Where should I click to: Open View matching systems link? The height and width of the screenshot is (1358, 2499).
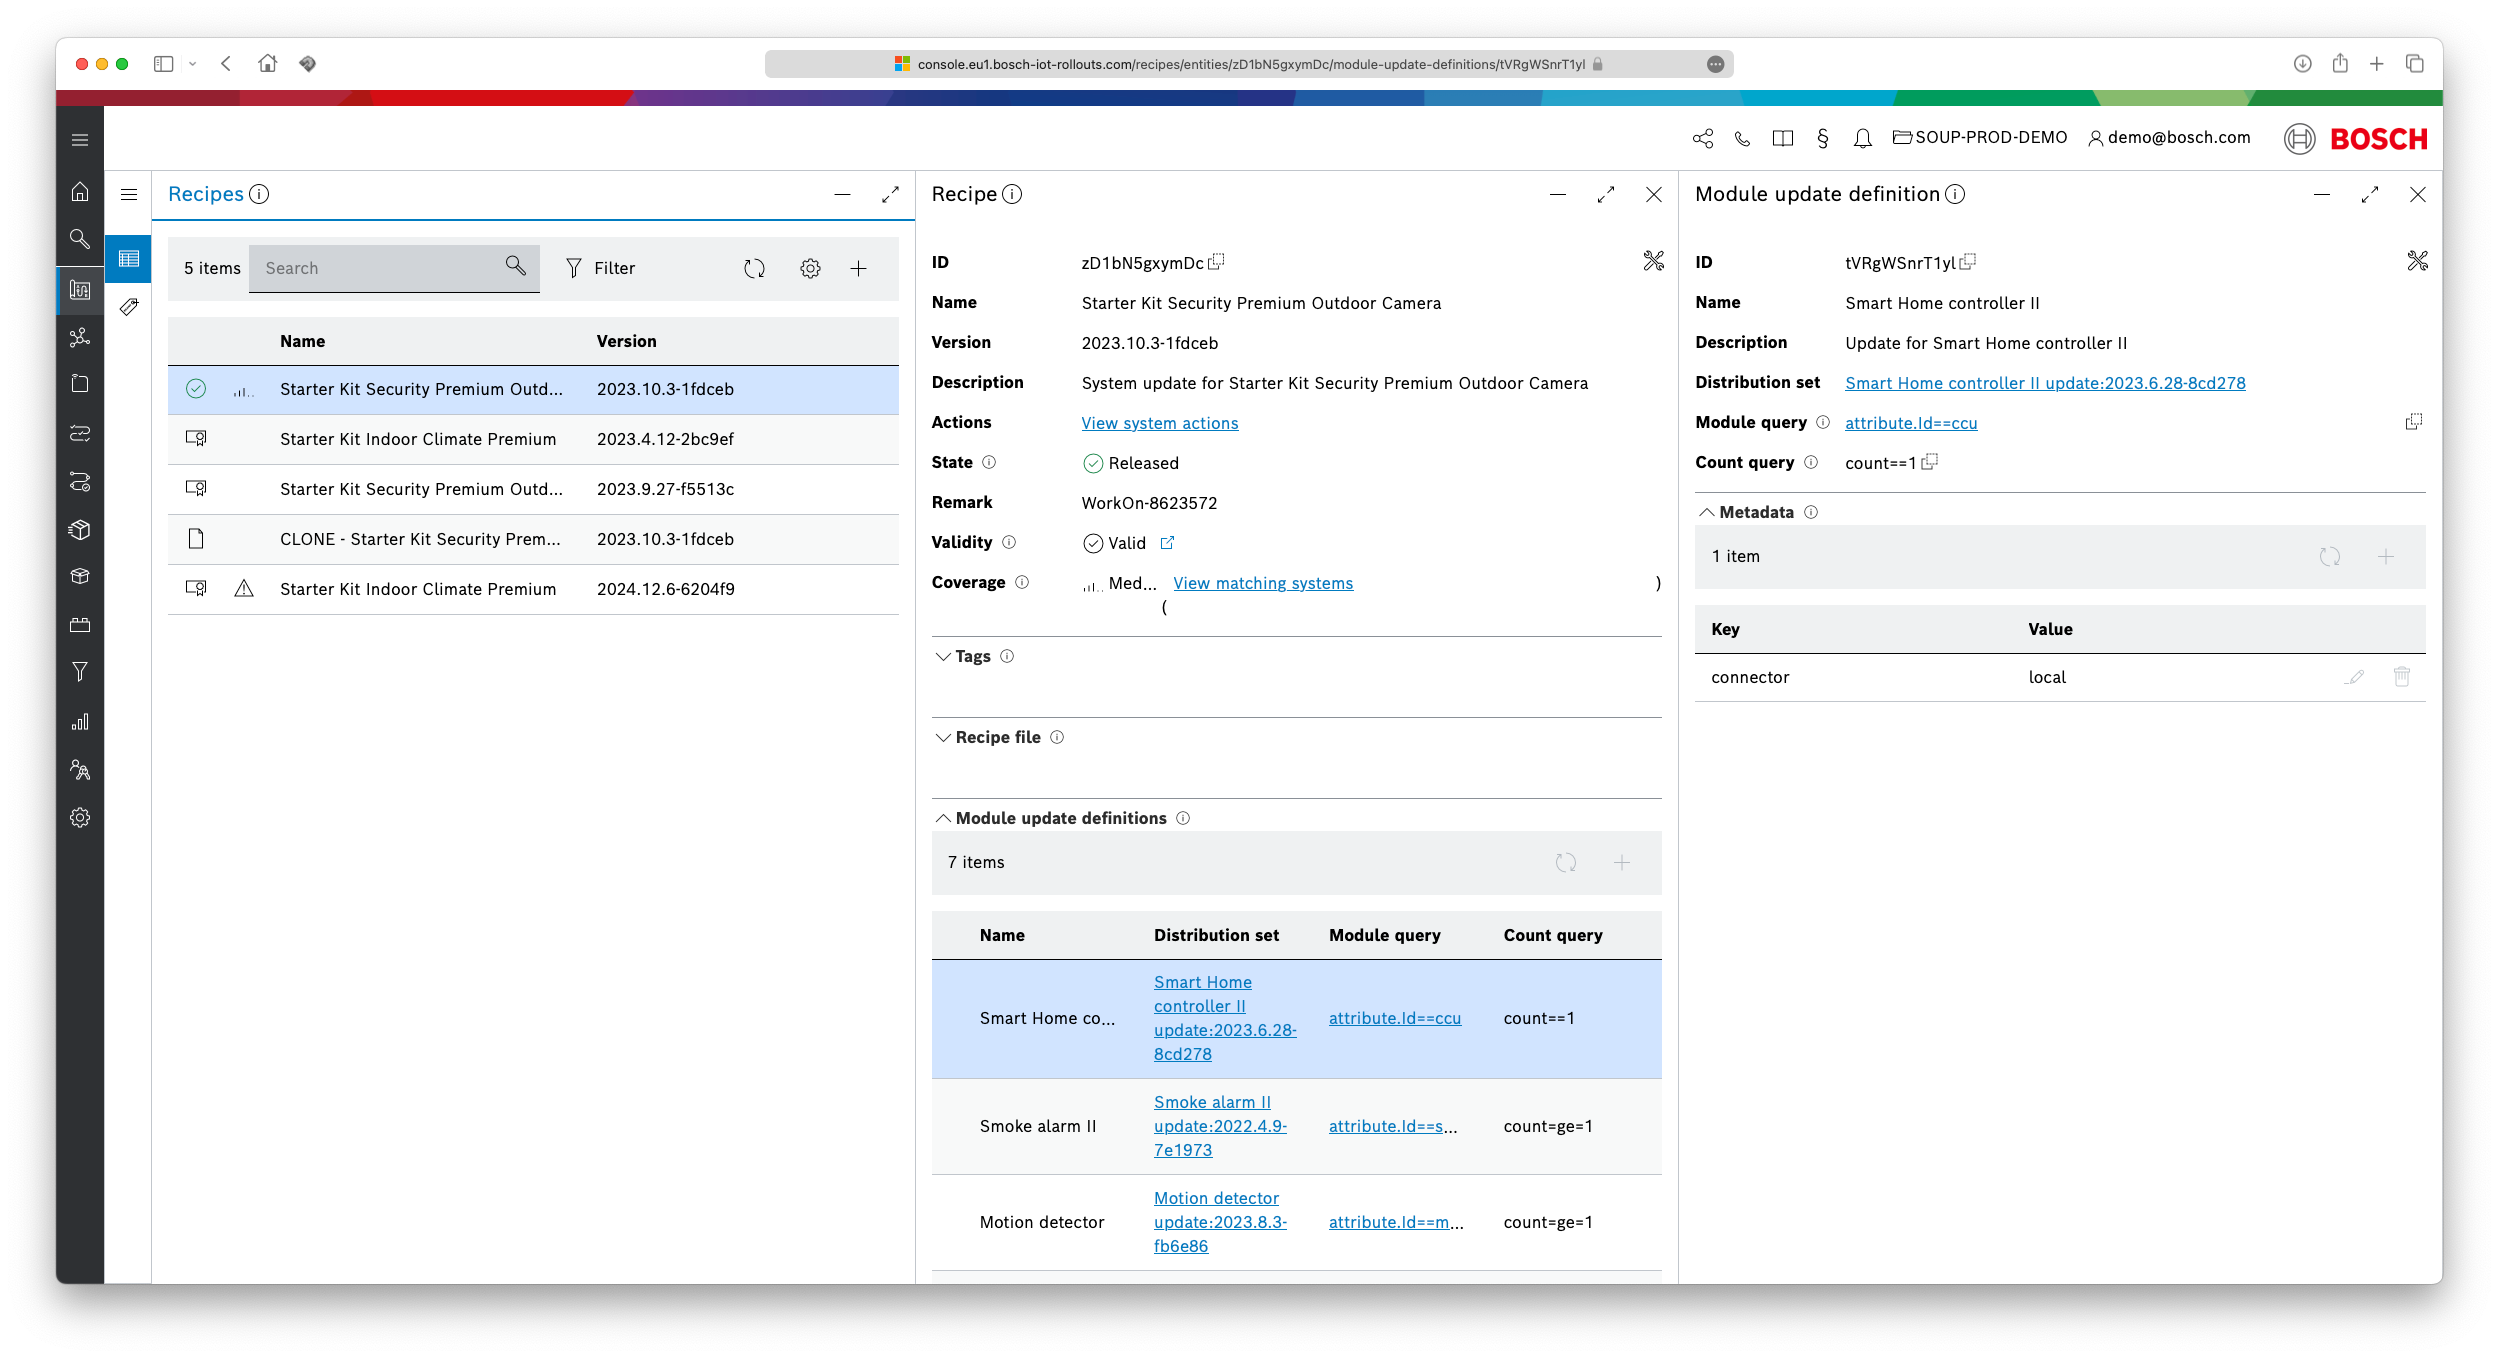click(1262, 583)
